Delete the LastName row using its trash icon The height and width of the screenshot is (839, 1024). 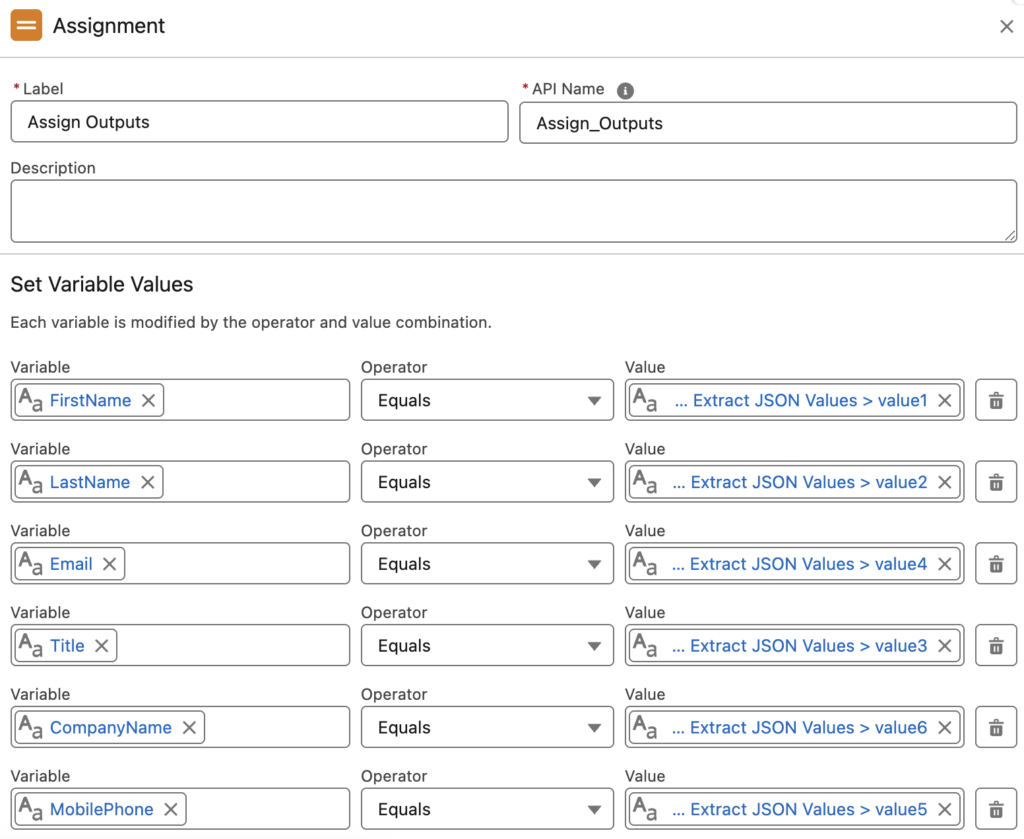tap(996, 482)
